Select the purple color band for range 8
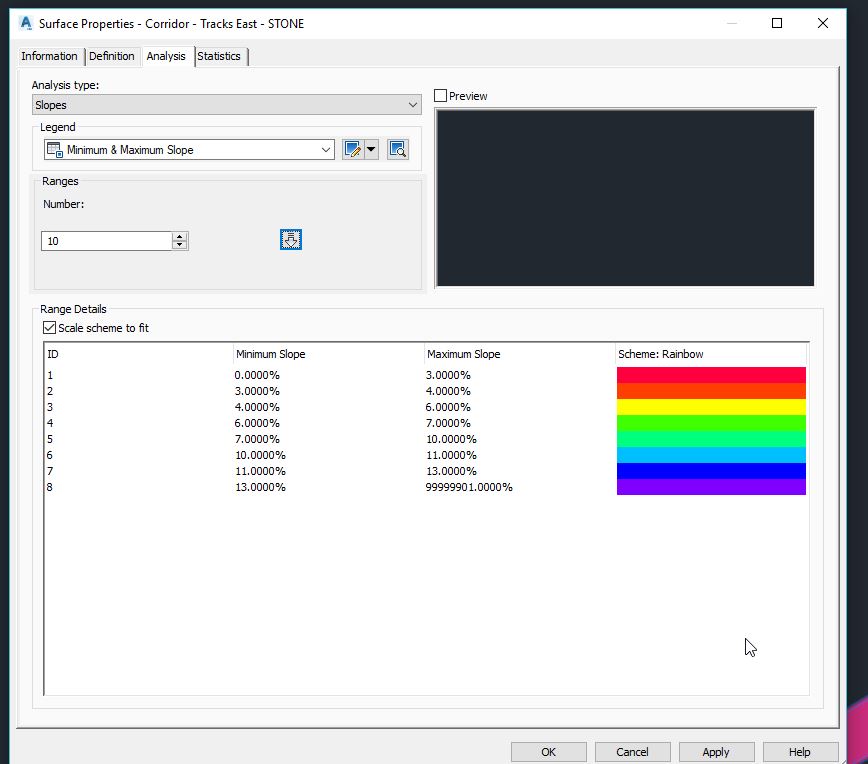Image resolution: width=868 pixels, height=764 pixels. click(x=710, y=487)
